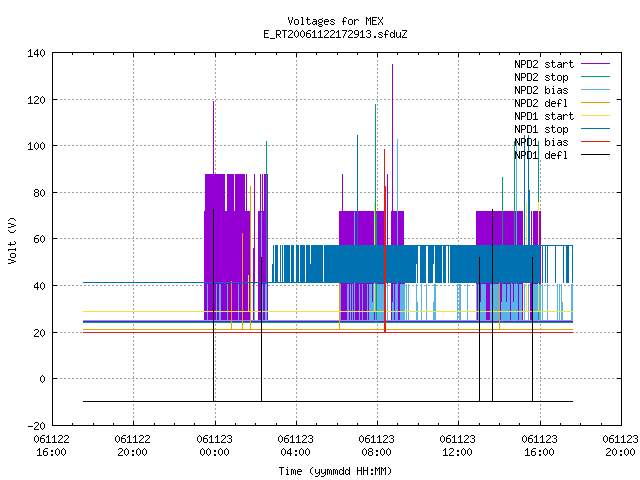Viewport: 640px width, 480px height.
Task: Click the Time (yymmdd HH:MM) axis label
Action: point(335,471)
